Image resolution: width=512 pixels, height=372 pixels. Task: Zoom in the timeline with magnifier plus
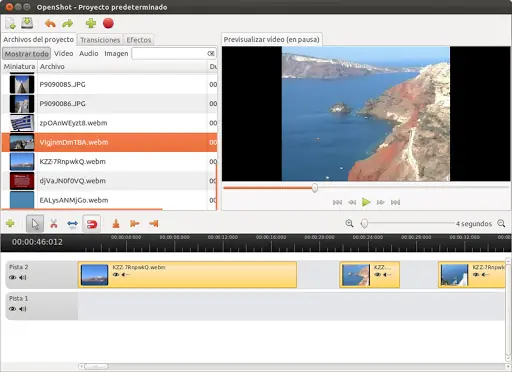point(349,223)
